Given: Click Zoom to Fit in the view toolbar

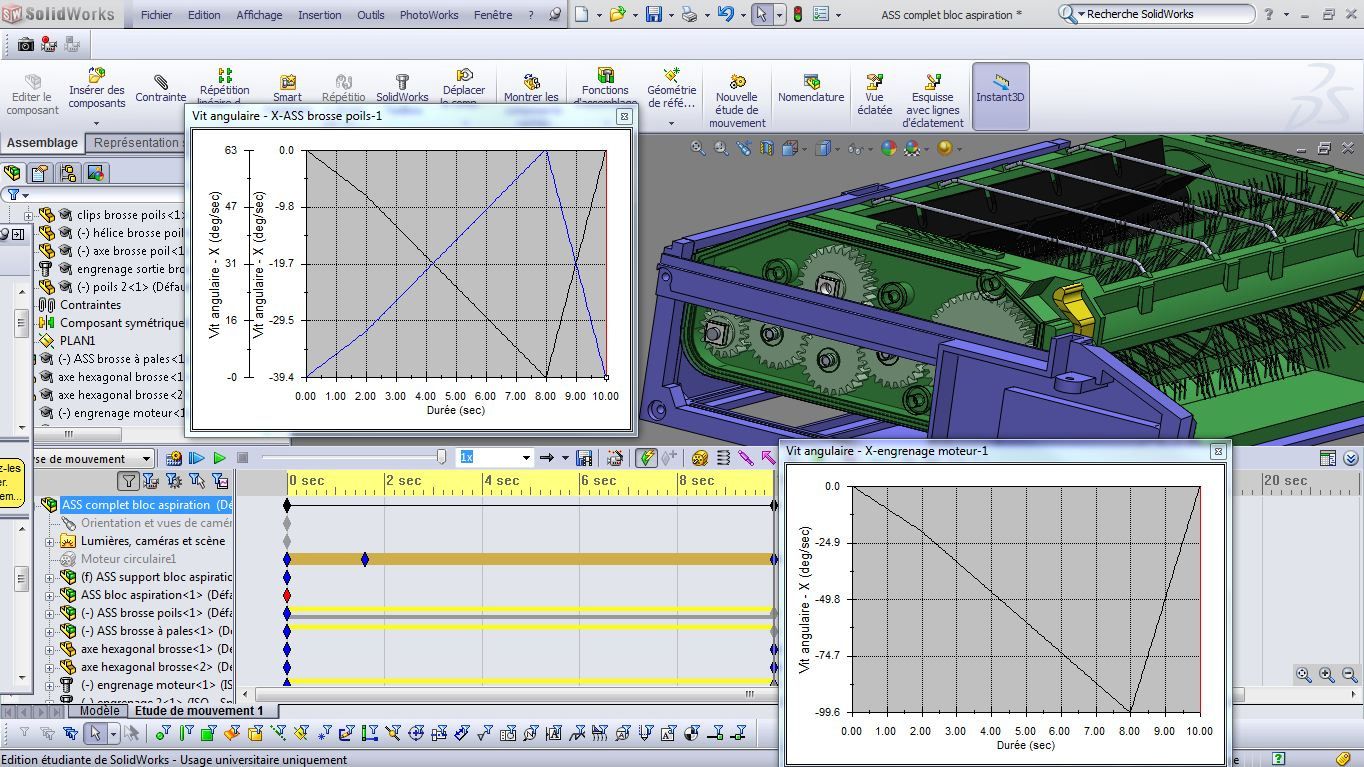Looking at the screenshot, I should click(x=698, y=148).
